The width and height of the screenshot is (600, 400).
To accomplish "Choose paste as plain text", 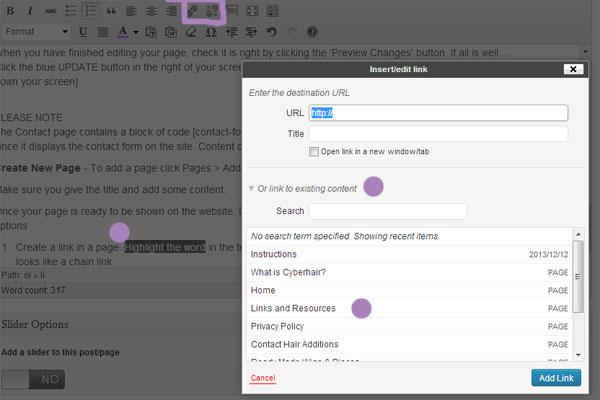I will pos(151,32).
